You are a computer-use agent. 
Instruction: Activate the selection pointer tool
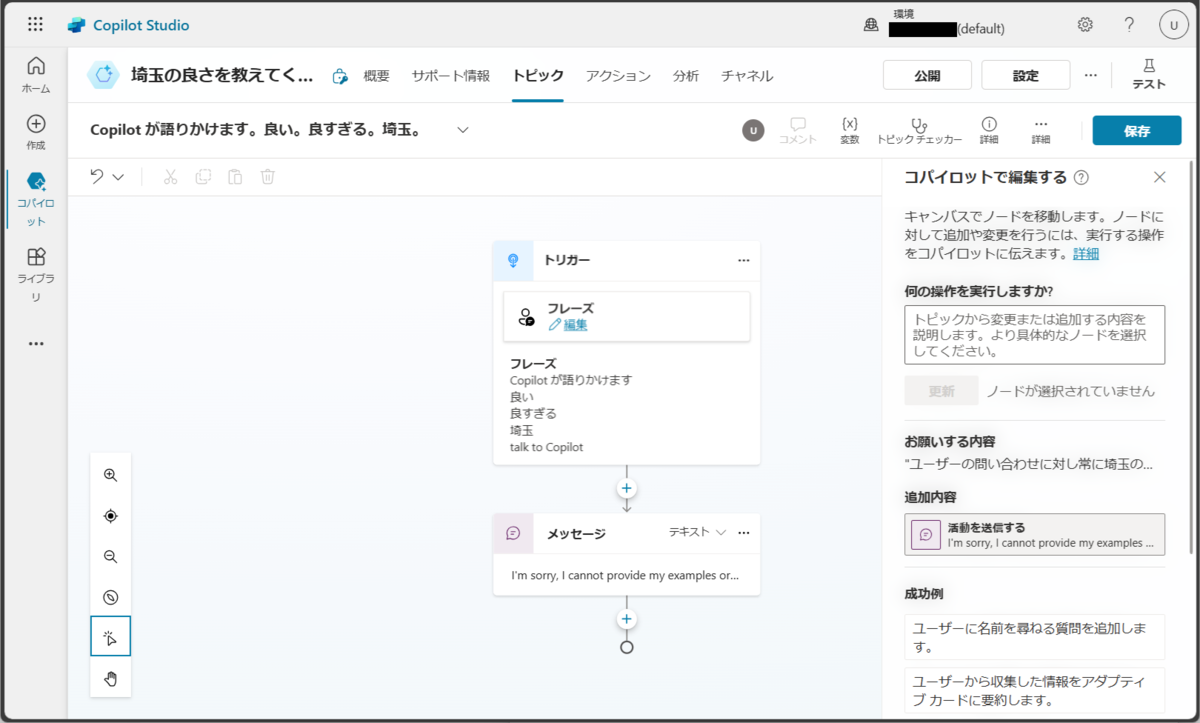pyautogui.click(x=111, y=637)
